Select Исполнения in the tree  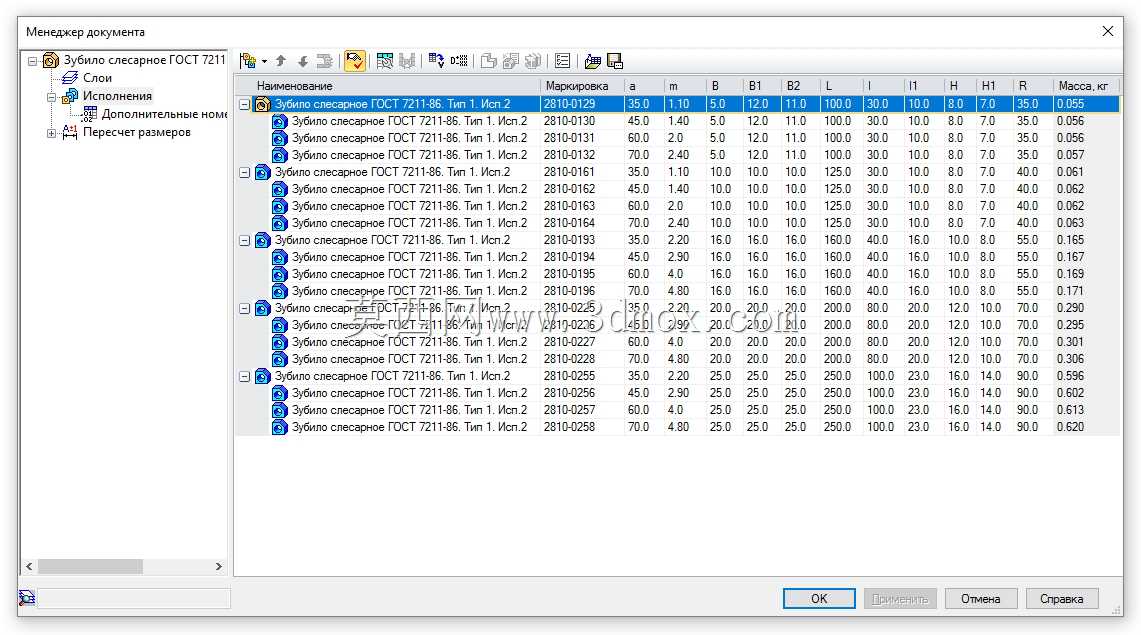pos(117,96)
